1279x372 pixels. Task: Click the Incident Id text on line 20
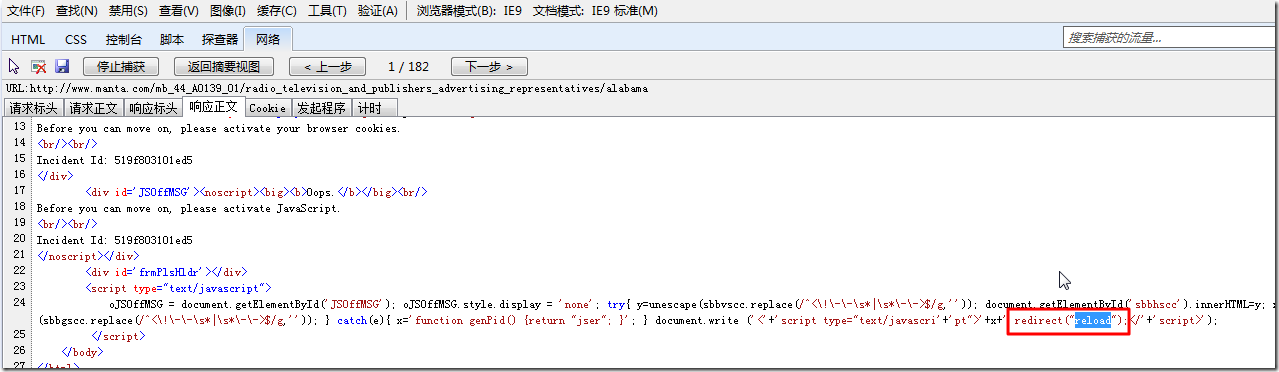pos(115,240)
